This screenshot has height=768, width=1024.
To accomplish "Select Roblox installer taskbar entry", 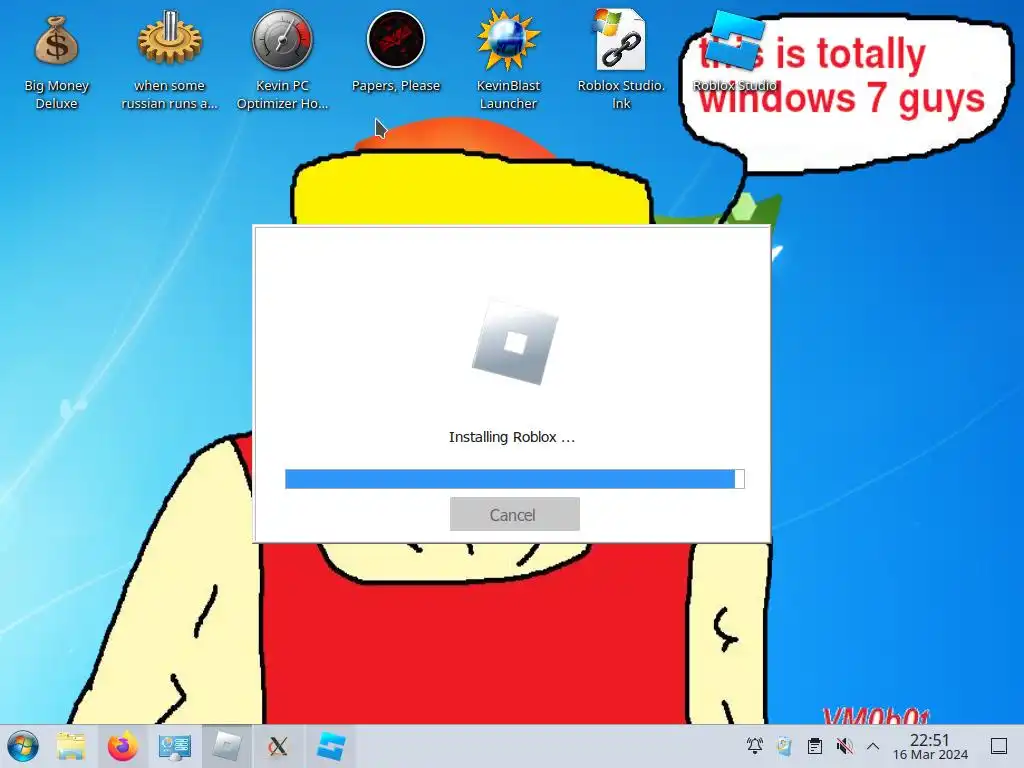I will pos(227,746).
